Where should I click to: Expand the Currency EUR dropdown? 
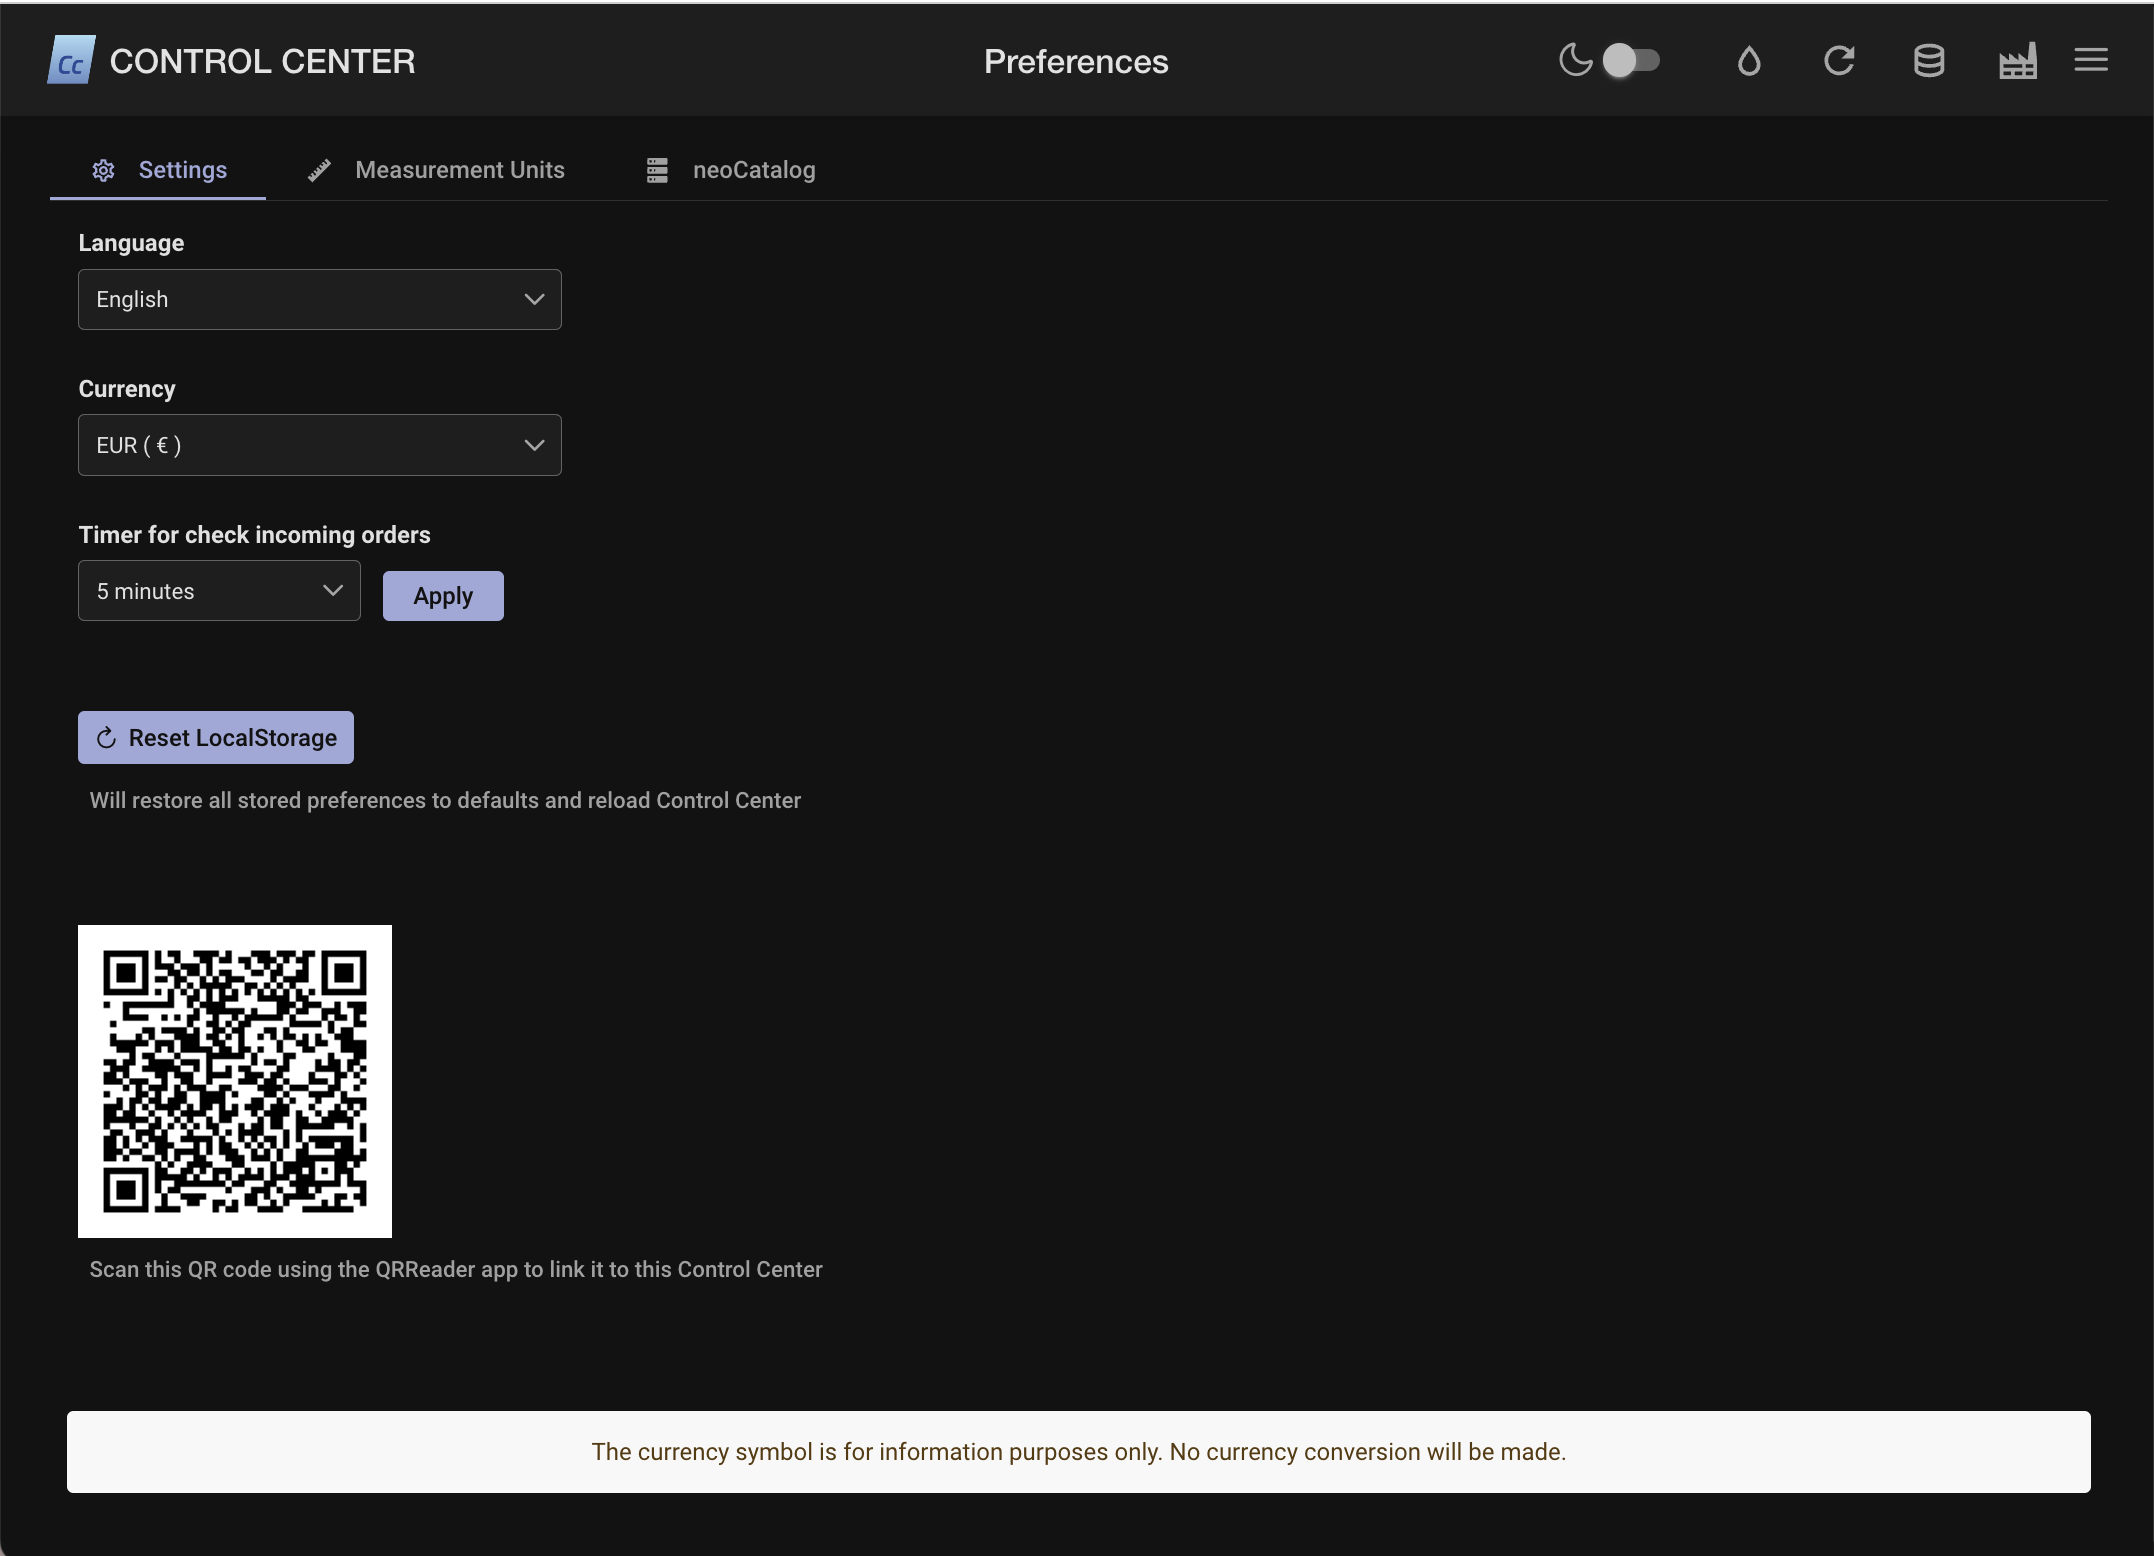319,445
